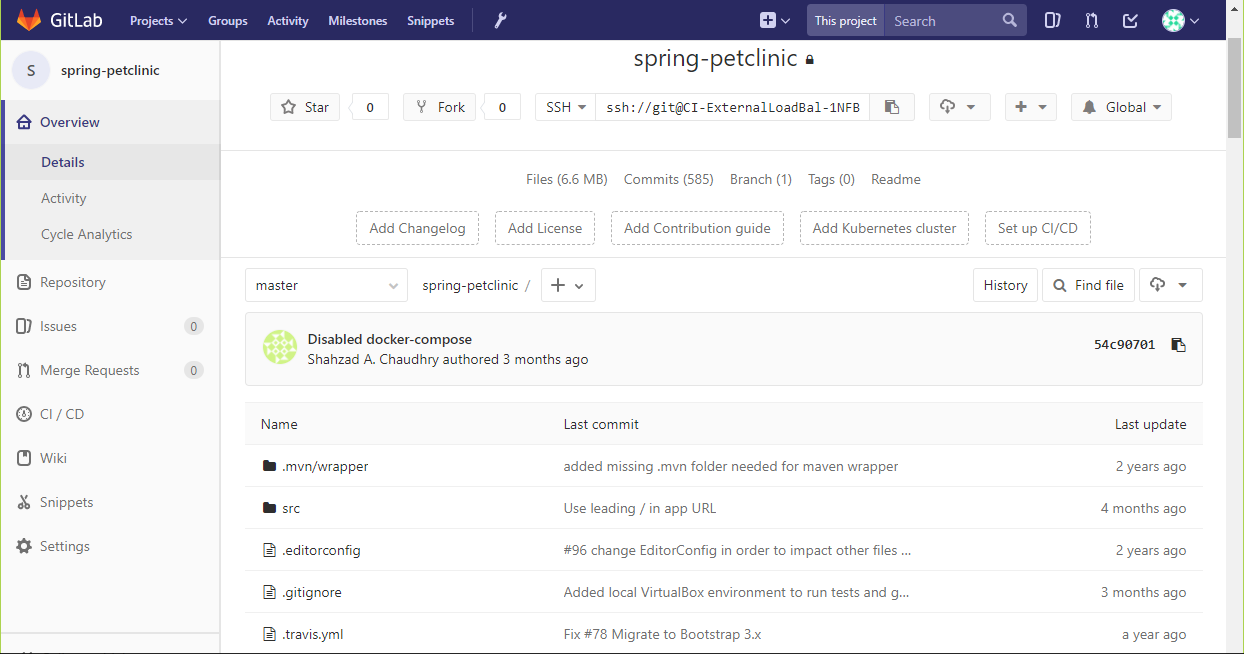The height and width of the screenshot is (654, 1244).
Task: Click Add Contribution guide
Action: point(697,228)
